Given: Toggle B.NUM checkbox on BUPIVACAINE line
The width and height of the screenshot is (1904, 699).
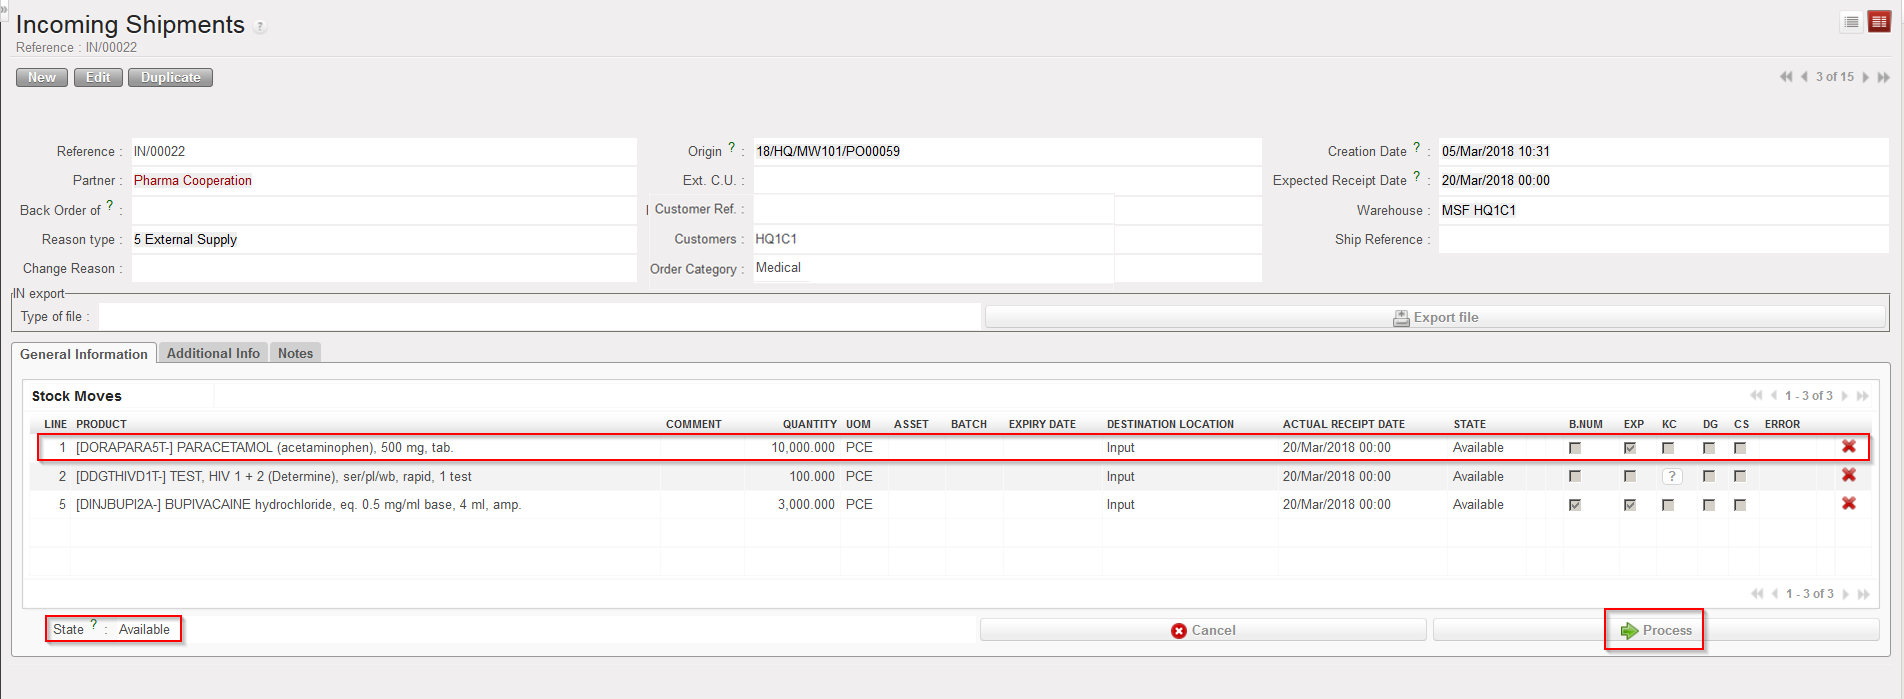Looking at the screenshot, I should click(x=1575, y=505).
